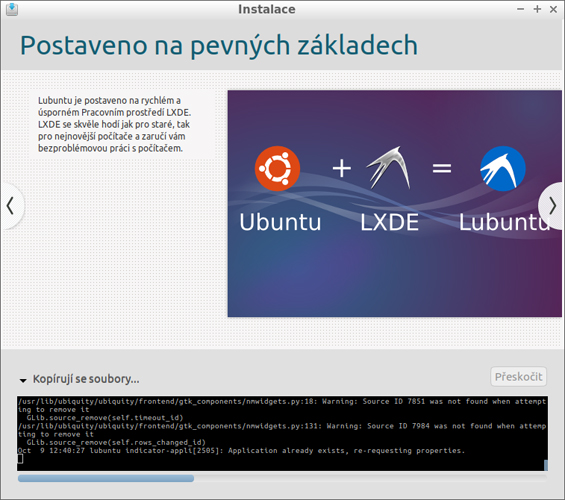Click the Lubuntu description paragraph text
565x500 pixels.
[x=114, y=124]
